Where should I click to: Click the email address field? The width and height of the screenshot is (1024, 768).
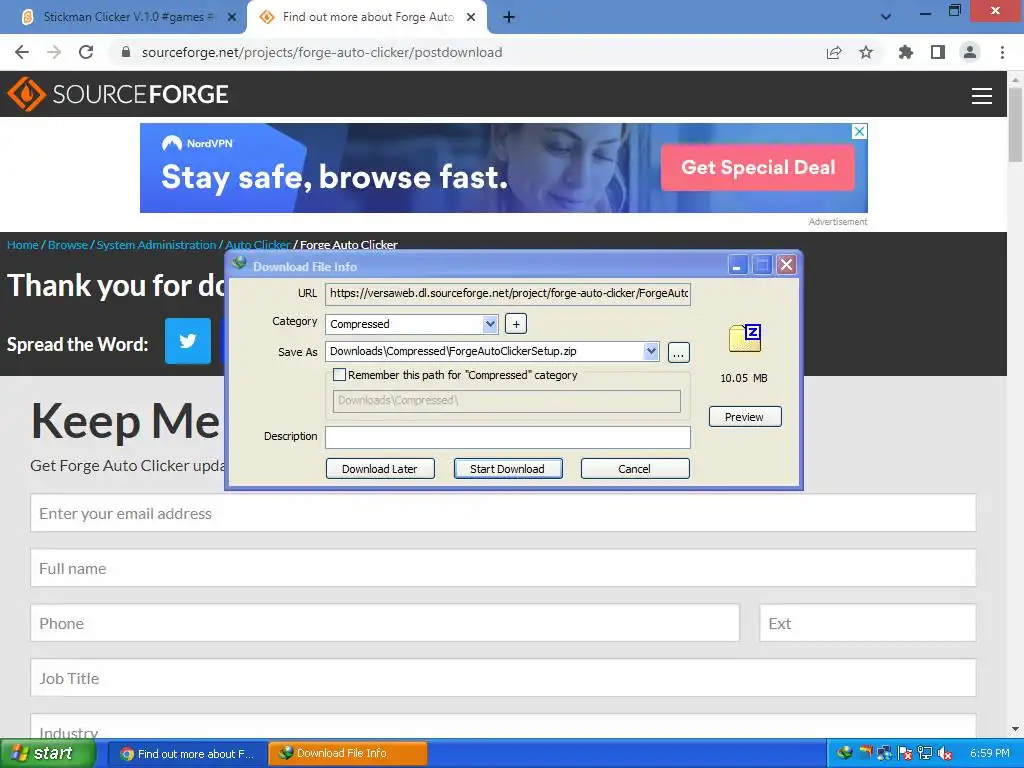click(503, 513)
